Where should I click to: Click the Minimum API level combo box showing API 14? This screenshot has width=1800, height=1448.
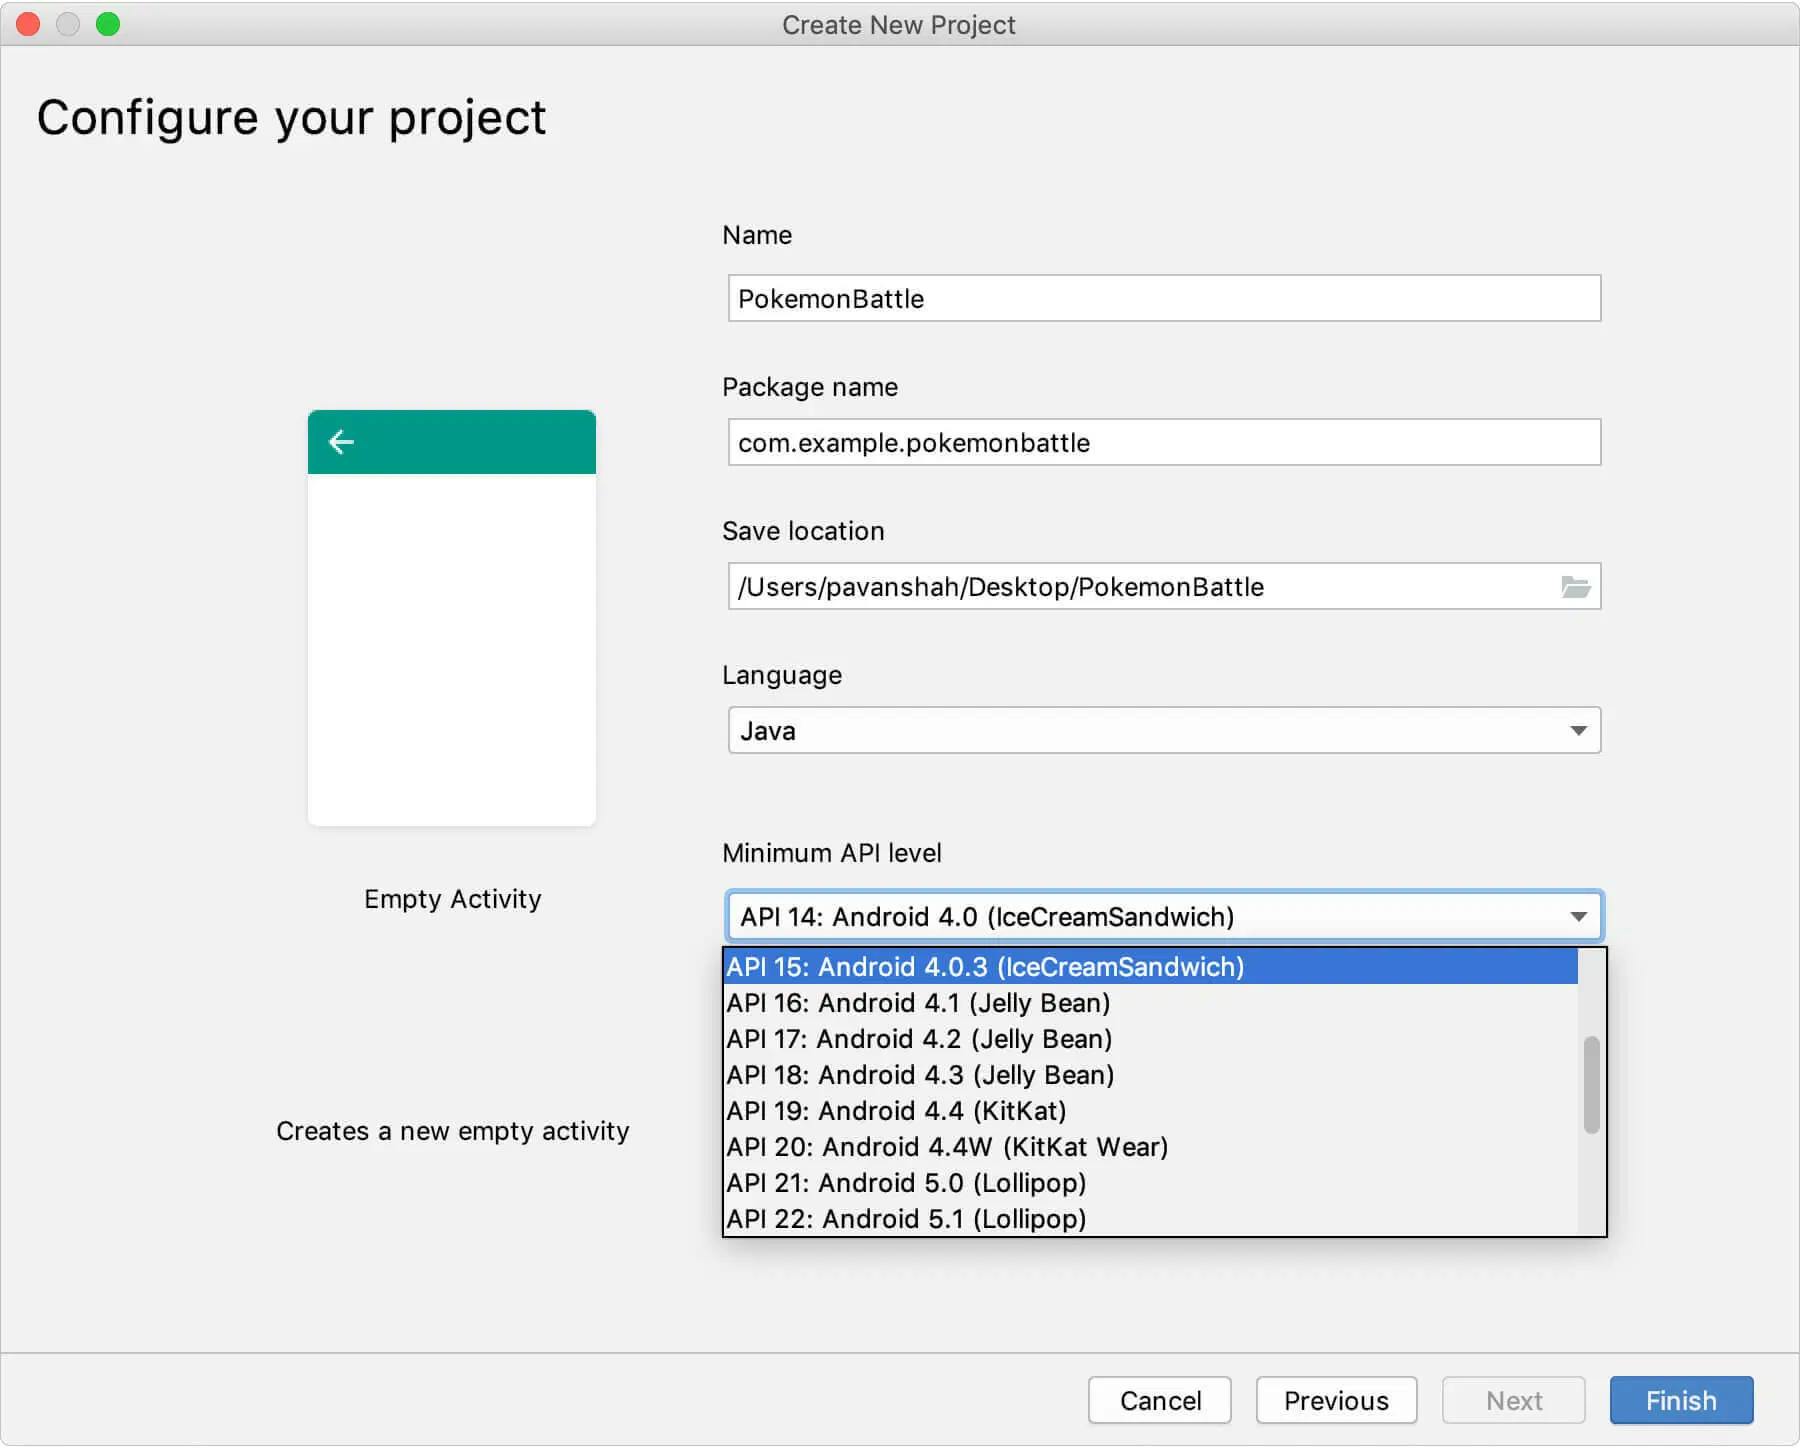tap(1164, 916)
